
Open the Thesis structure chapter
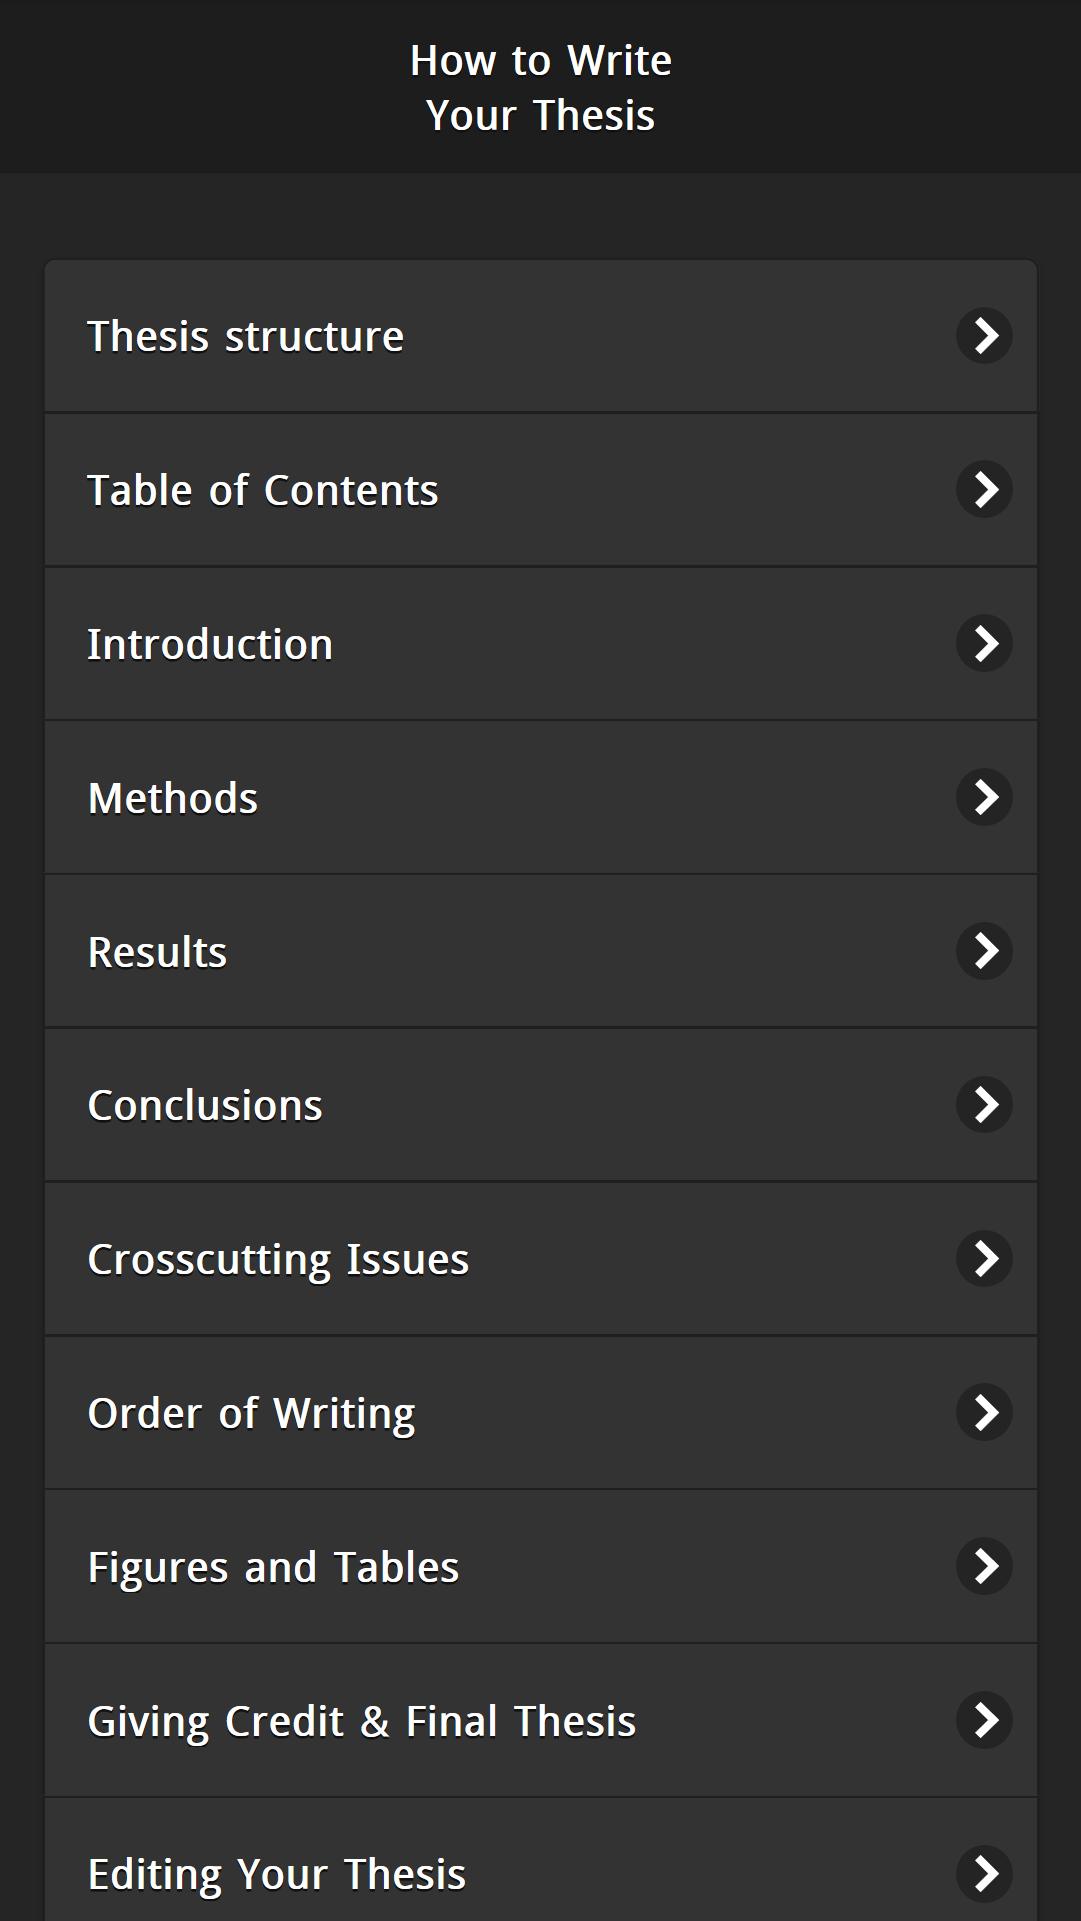click(541, 336)
